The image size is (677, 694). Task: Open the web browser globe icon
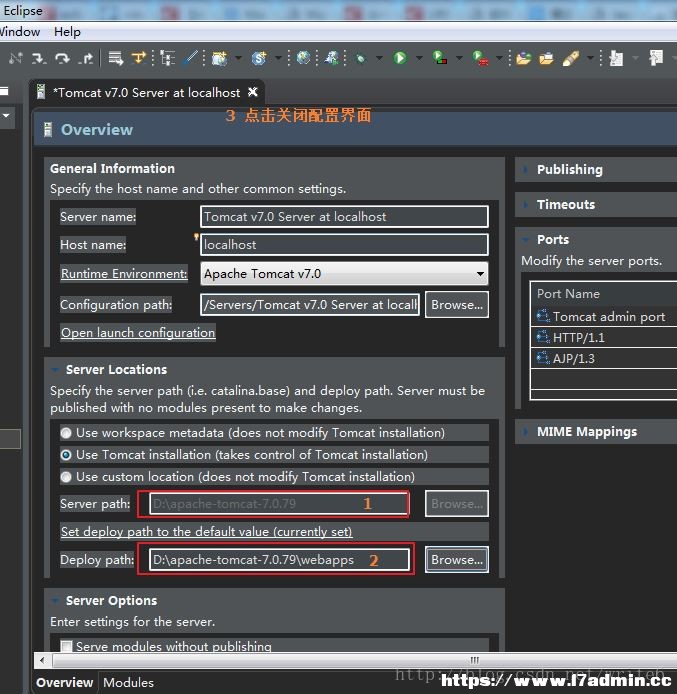coord(303,58)
